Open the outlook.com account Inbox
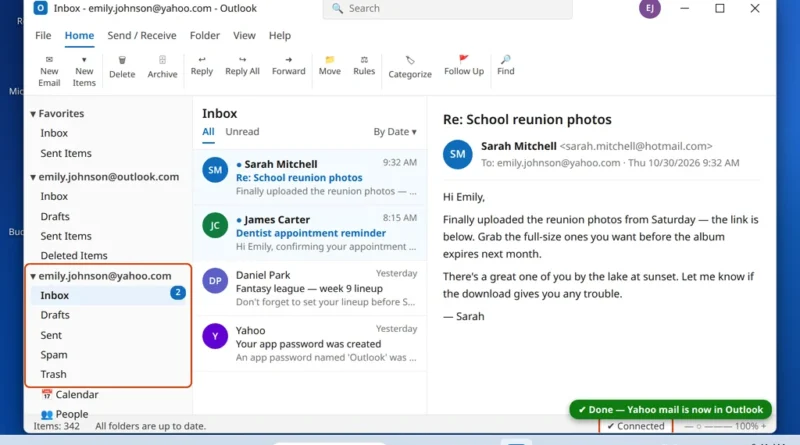The image size is (800, 445). point(54,196)
